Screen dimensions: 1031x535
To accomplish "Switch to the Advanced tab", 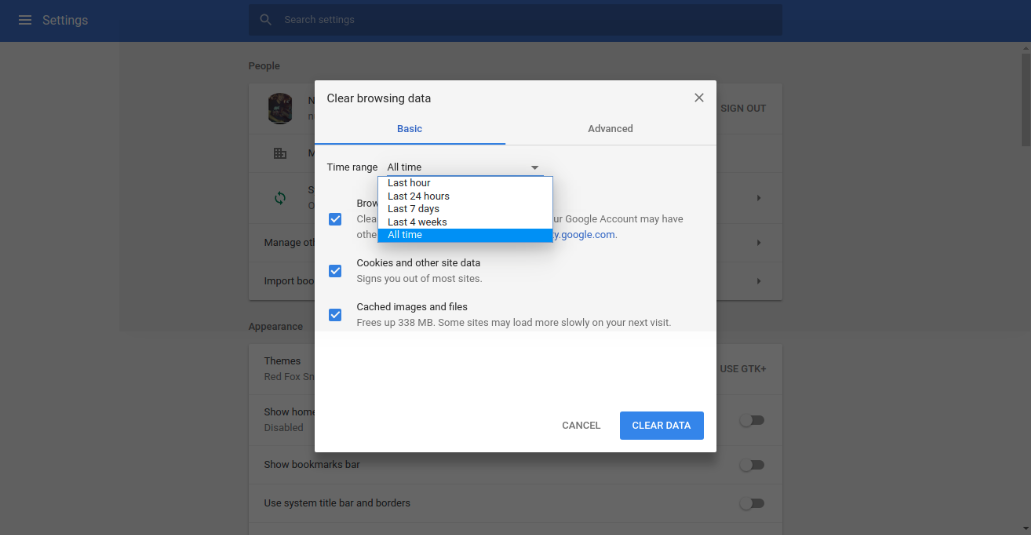I will click(x=610, y=129).
